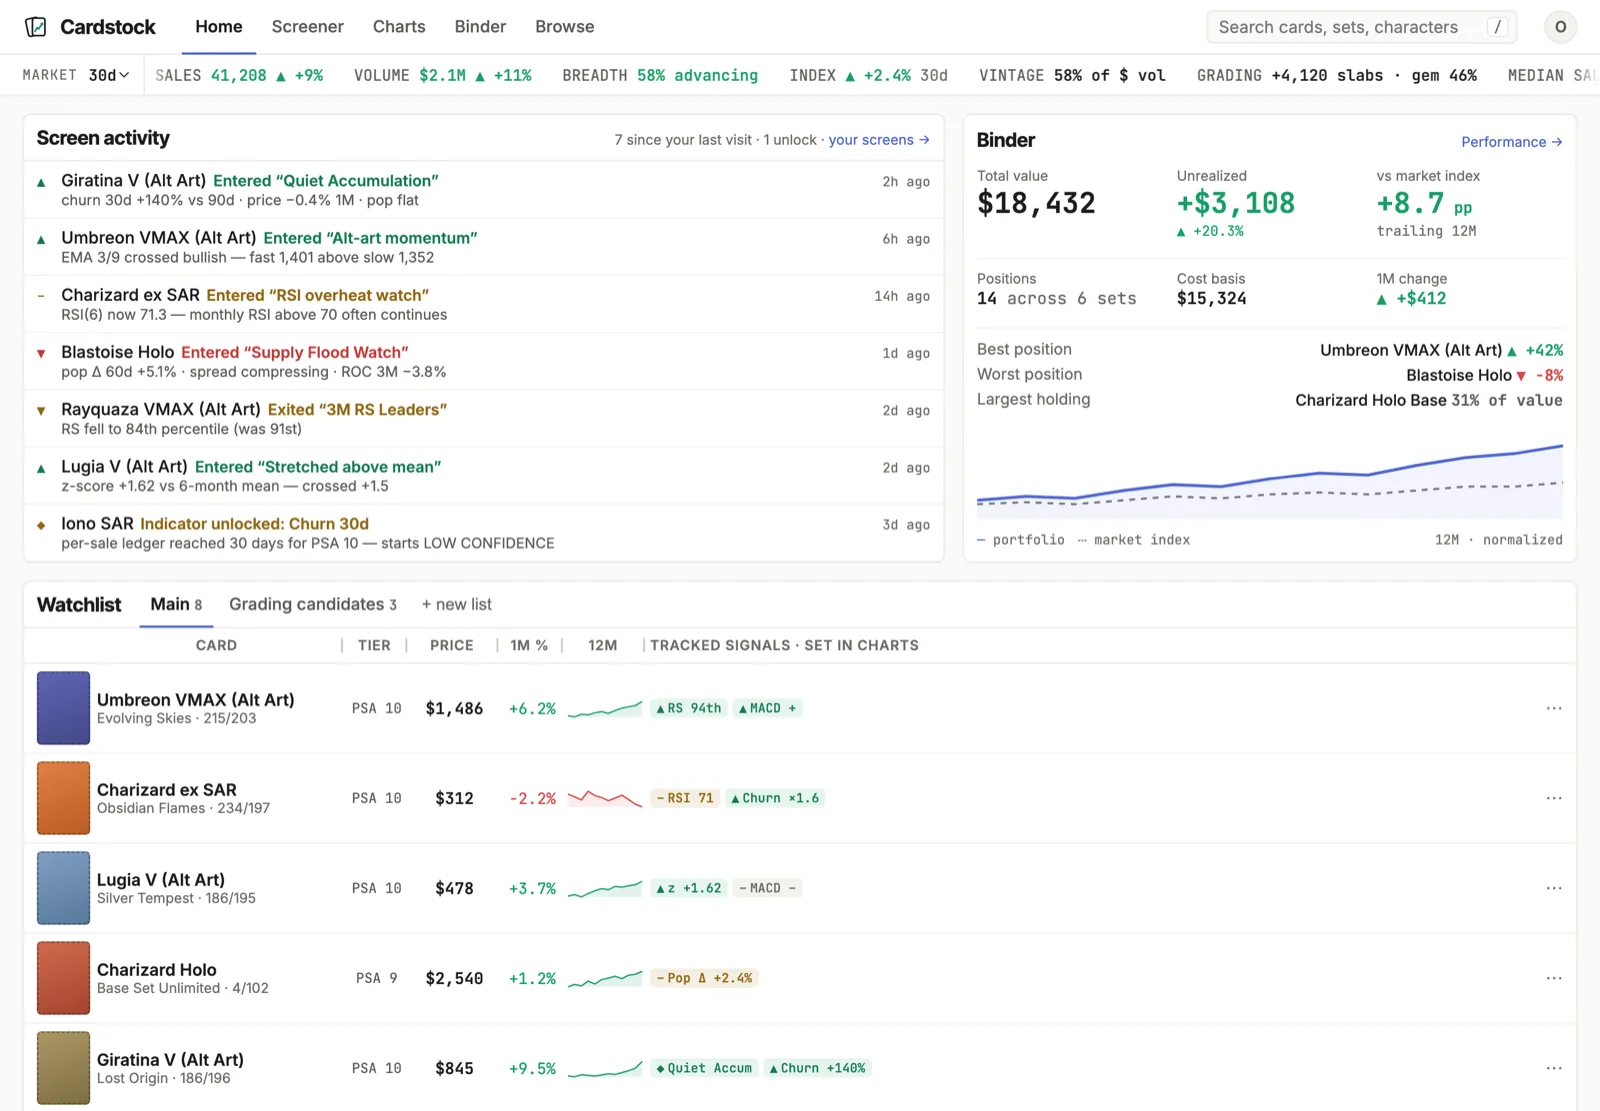Sort watchlist by TIER column header
1600x1111 pixels.
click(x=374, y=645)
